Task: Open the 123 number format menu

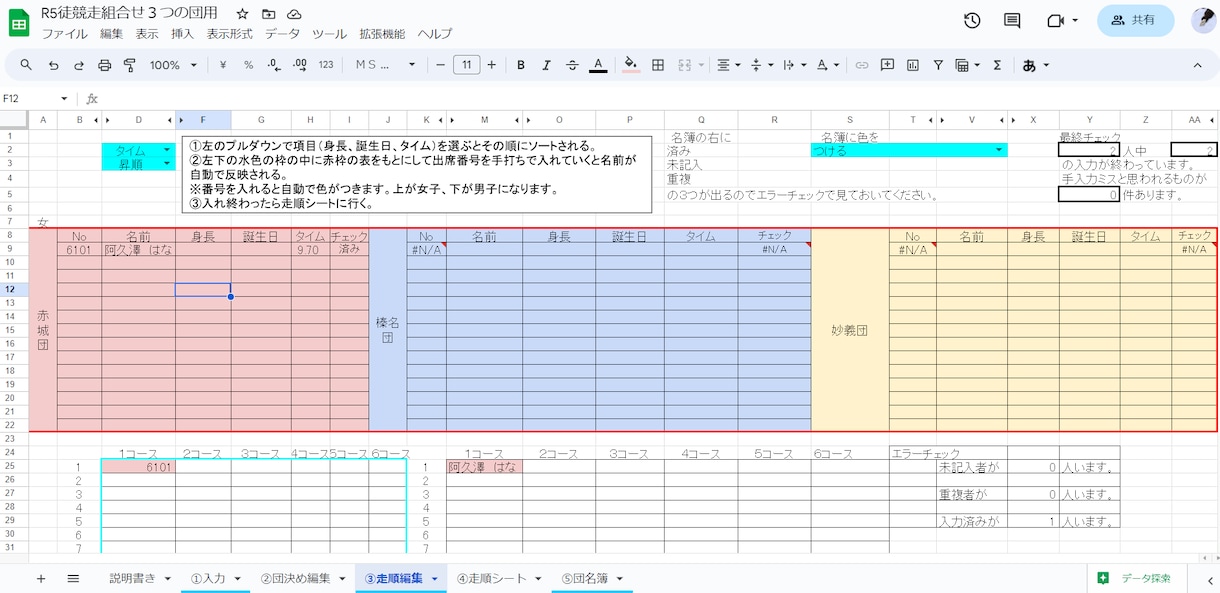Action: pos(326,65)
